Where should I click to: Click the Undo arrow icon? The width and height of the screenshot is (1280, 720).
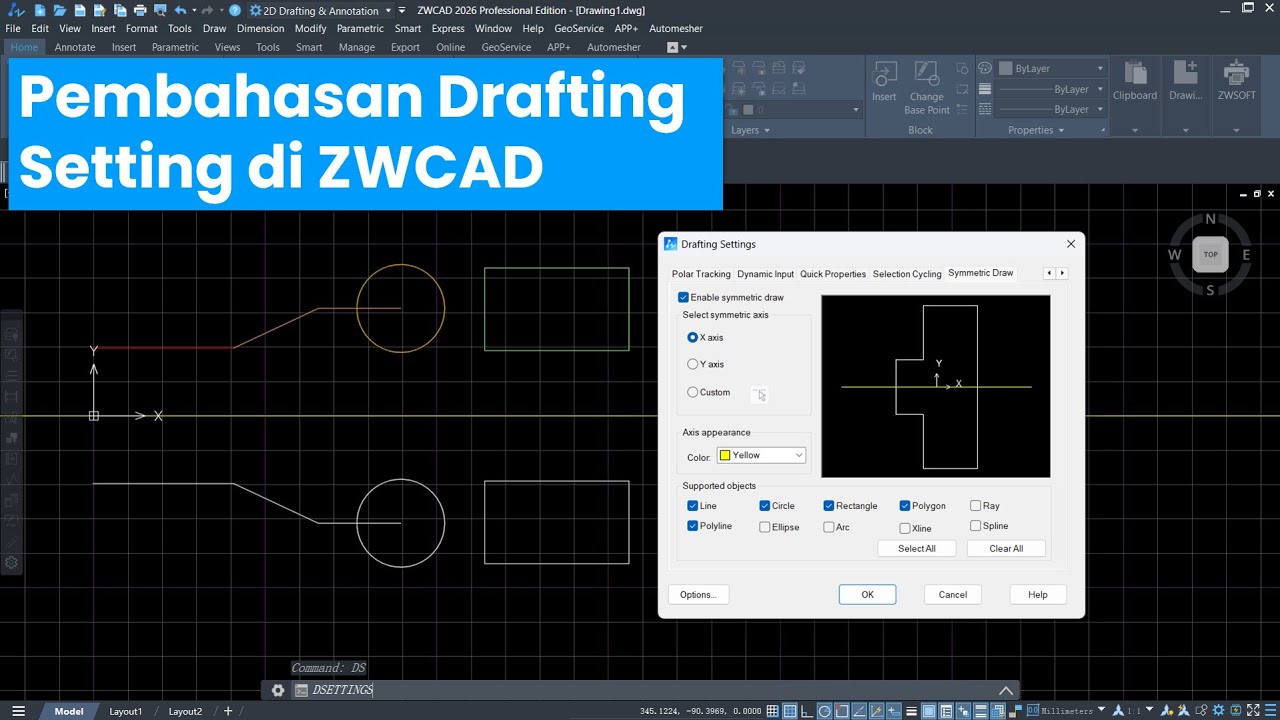(180, 11)
